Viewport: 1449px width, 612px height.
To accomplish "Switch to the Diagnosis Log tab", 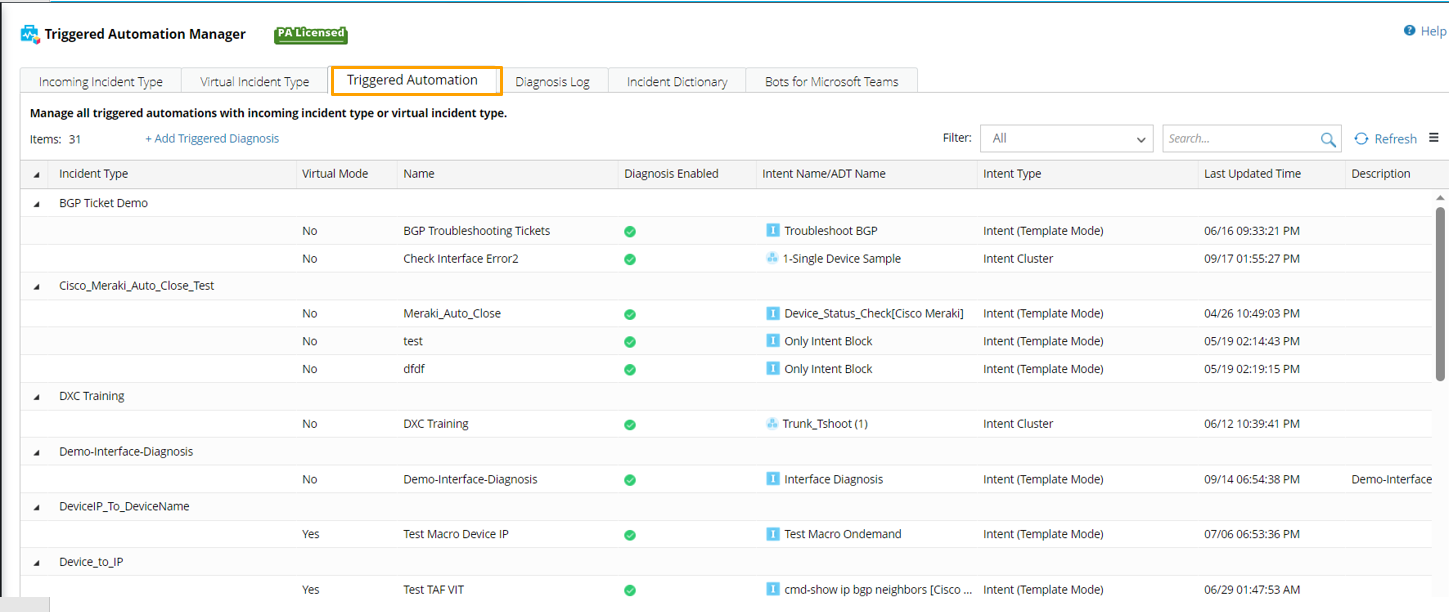I will [x=552, y=82].
